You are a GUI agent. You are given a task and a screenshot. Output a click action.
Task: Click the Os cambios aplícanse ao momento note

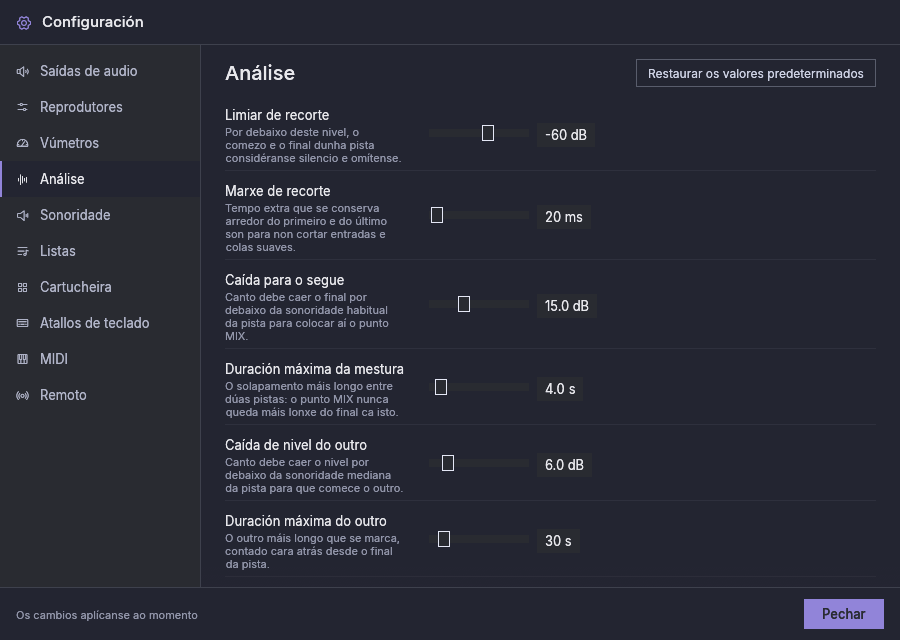[x=107, y=615]
